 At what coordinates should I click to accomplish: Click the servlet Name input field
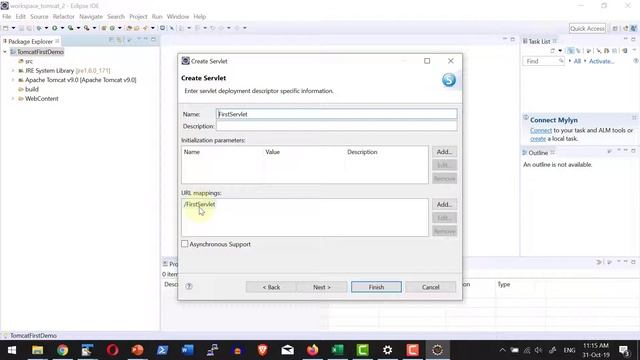click(x=337, y=114)
